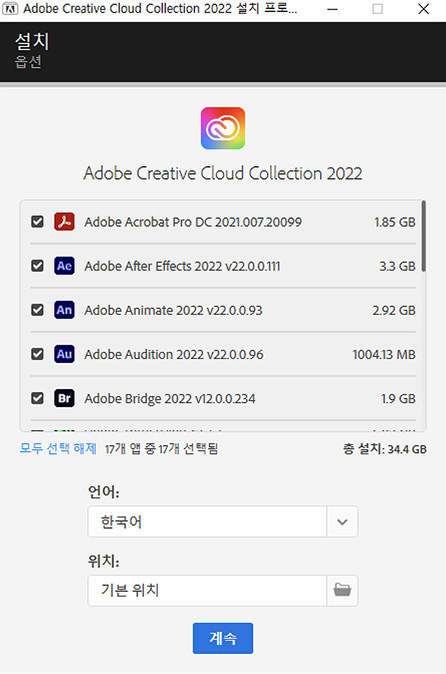Click the Animate An icon
Screen dimensions: 446x674
64,310
